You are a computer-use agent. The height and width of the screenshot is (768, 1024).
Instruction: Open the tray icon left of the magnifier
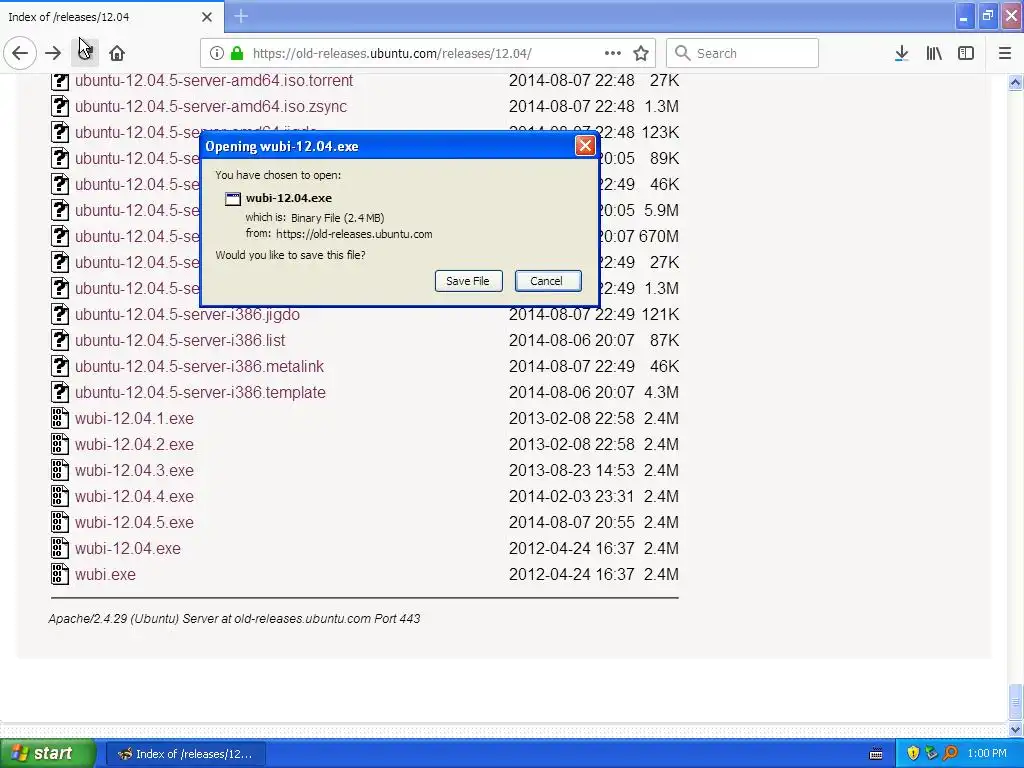pos(931,754)
